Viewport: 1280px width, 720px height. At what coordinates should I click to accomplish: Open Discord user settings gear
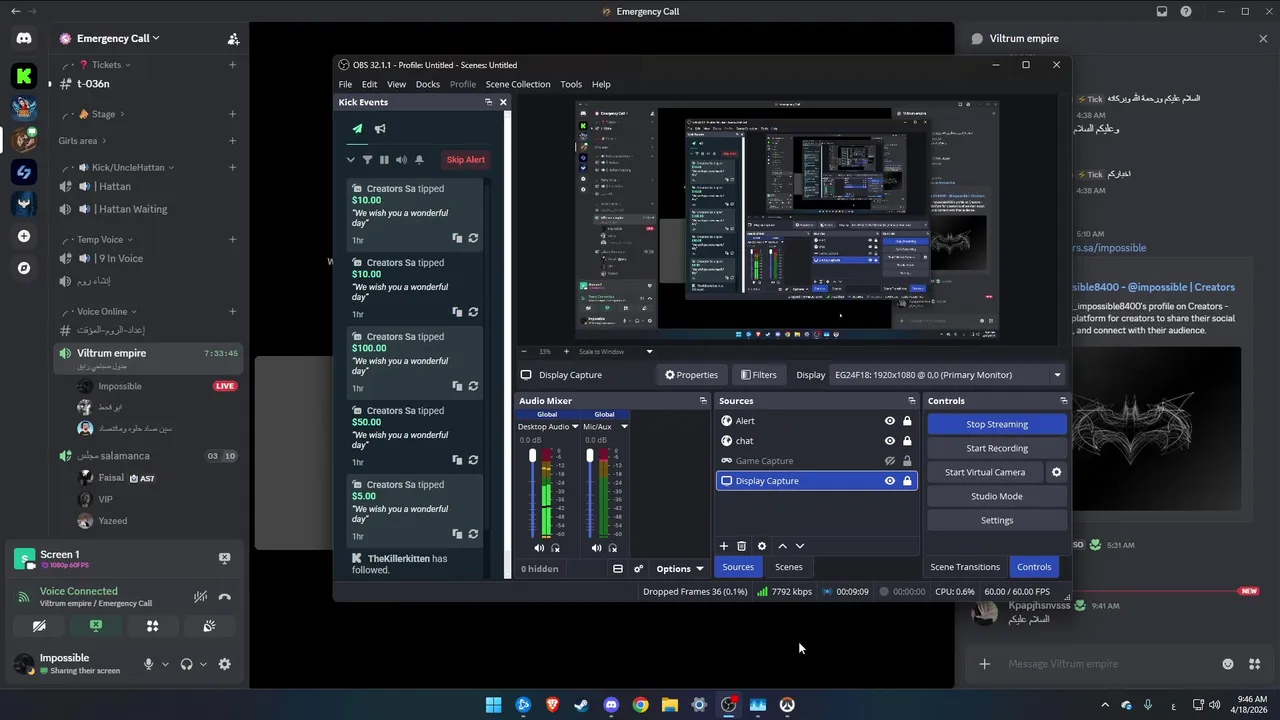(224, 664)
